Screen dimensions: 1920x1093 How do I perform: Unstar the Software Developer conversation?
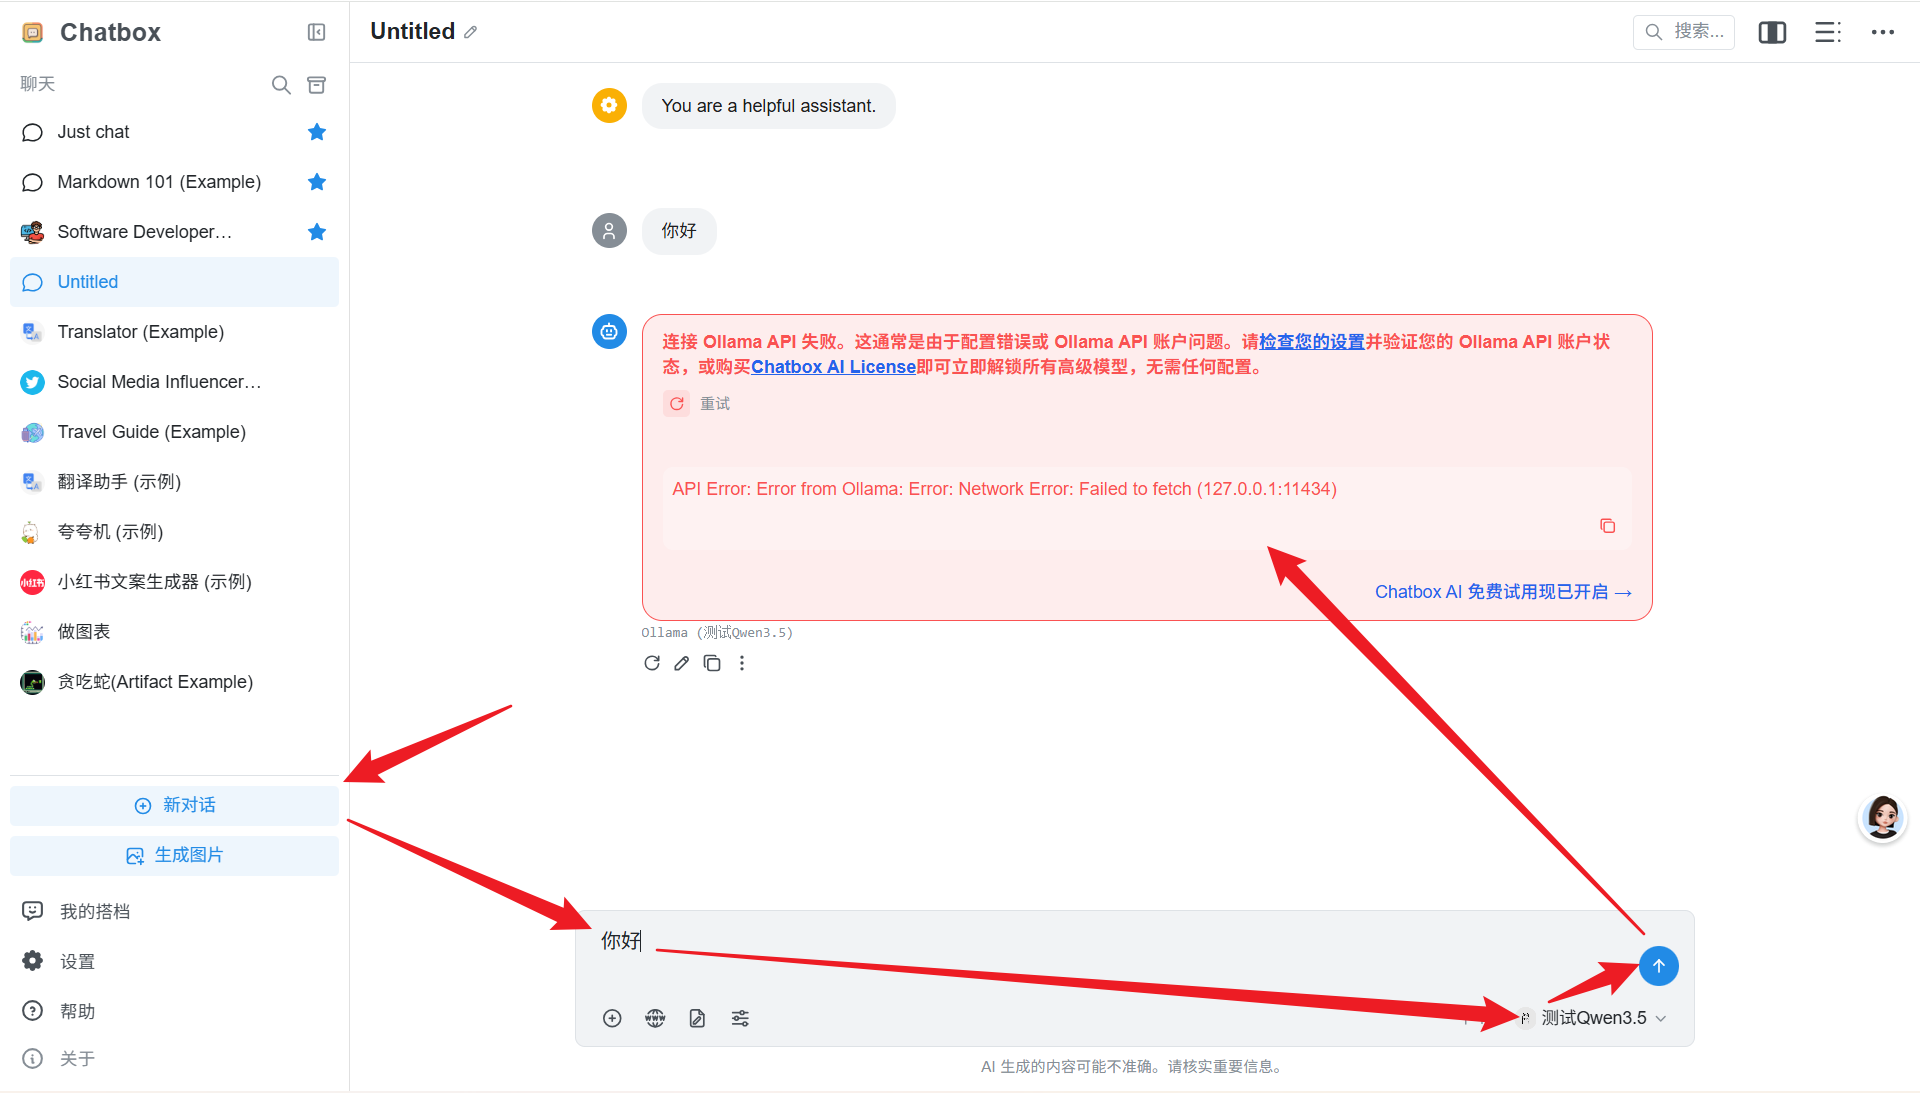pos(317,232)
